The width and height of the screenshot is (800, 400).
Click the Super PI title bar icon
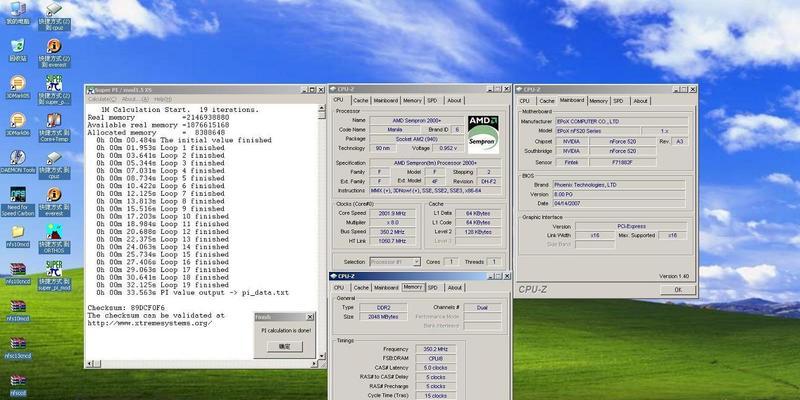point(91,90)
